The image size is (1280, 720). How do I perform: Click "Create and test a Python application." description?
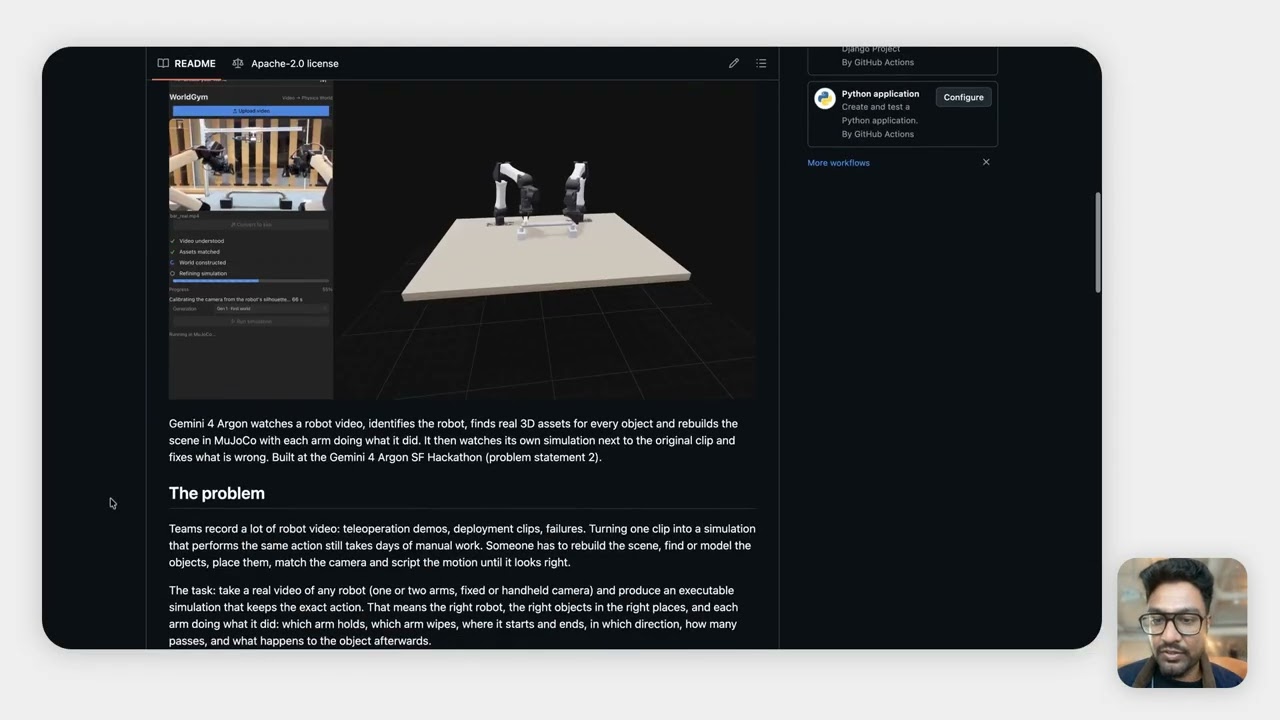[879, 114]
